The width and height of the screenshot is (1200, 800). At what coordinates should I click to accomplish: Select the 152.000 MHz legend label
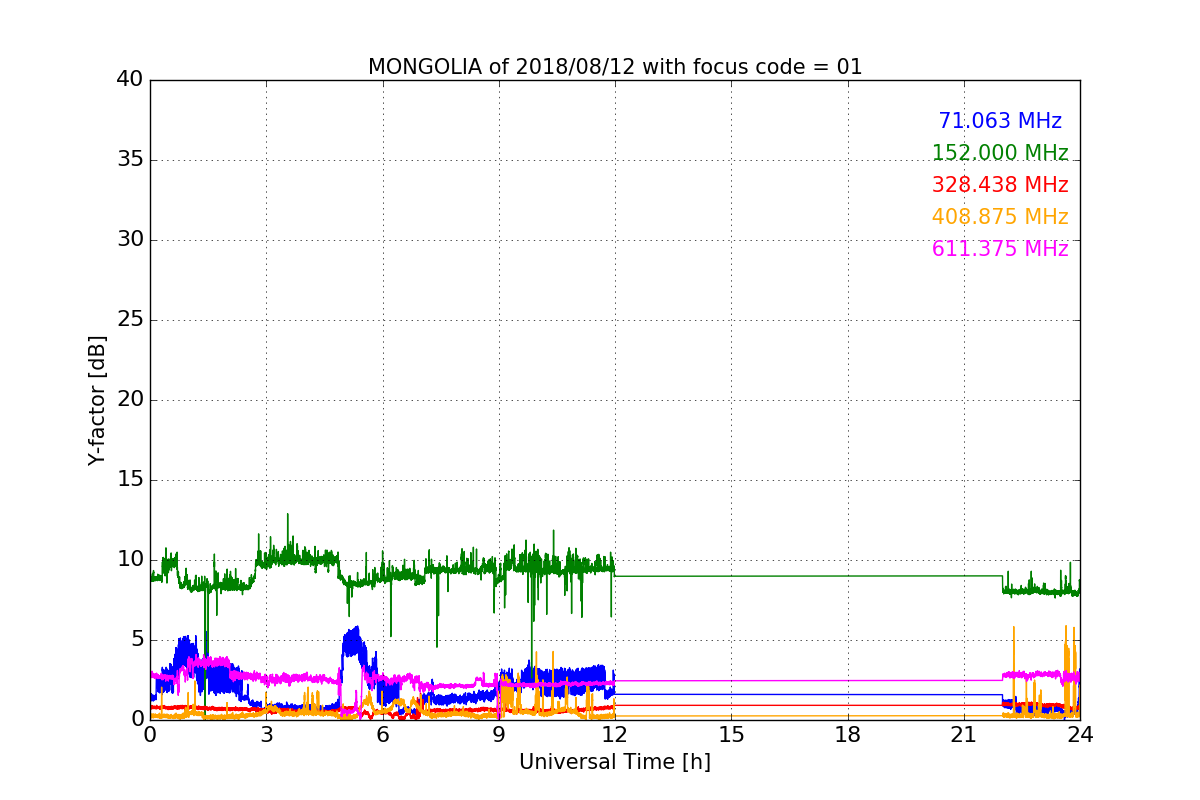click(1000, 153)
